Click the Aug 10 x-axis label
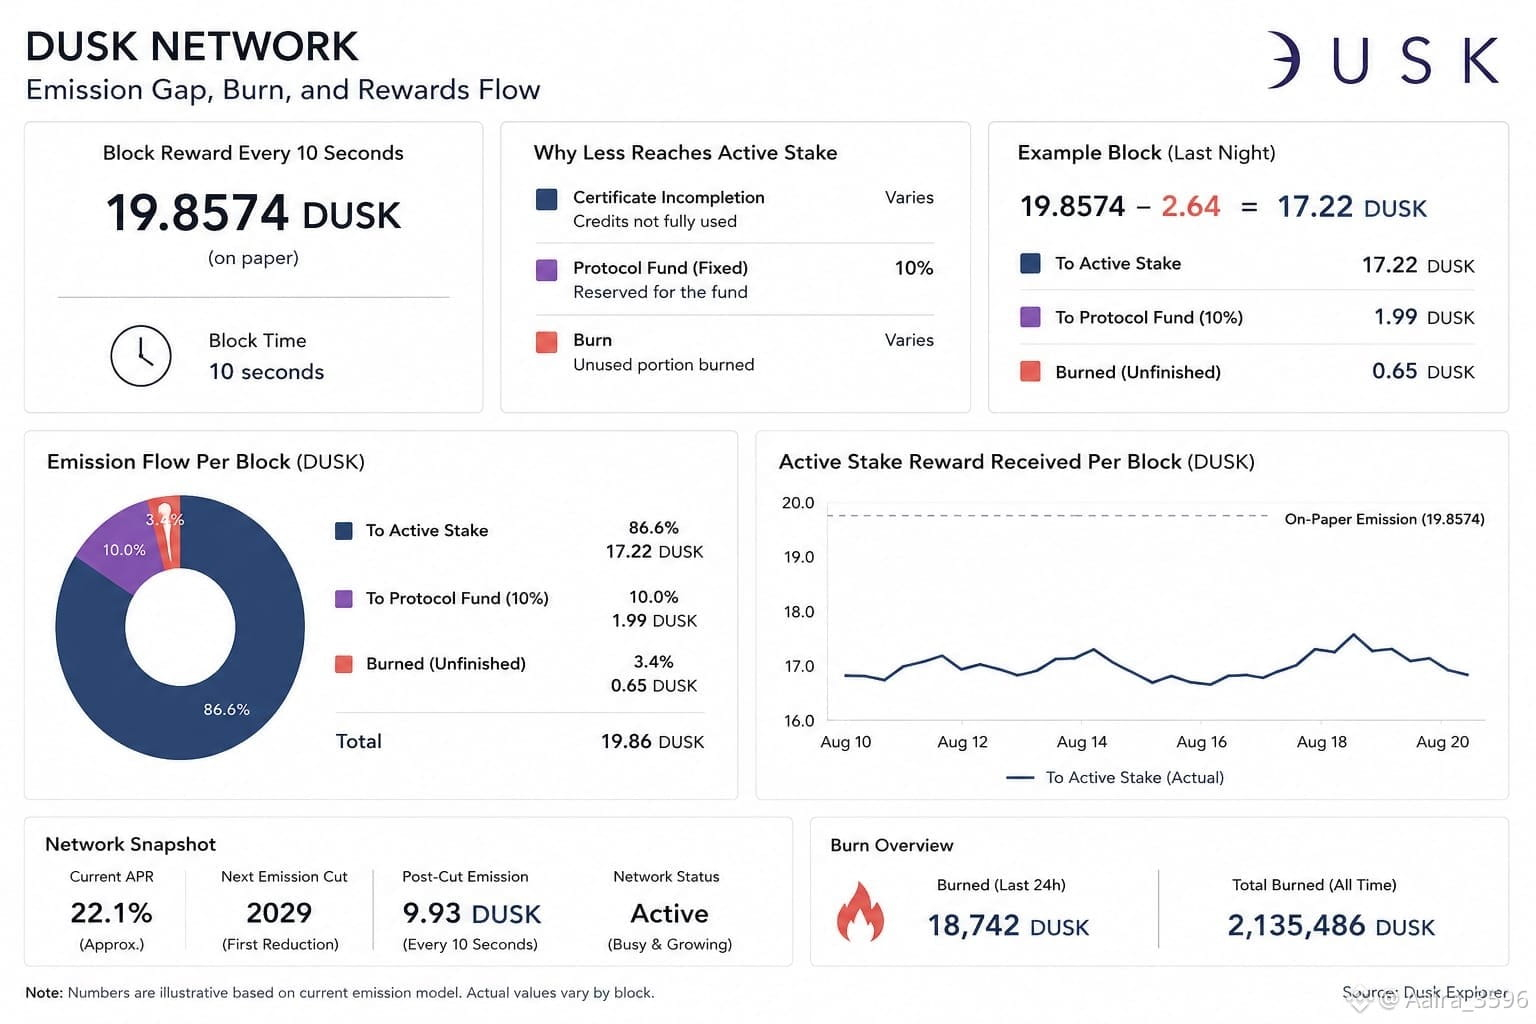Viewport: 1536px width, 1024px height. point(846,742)
